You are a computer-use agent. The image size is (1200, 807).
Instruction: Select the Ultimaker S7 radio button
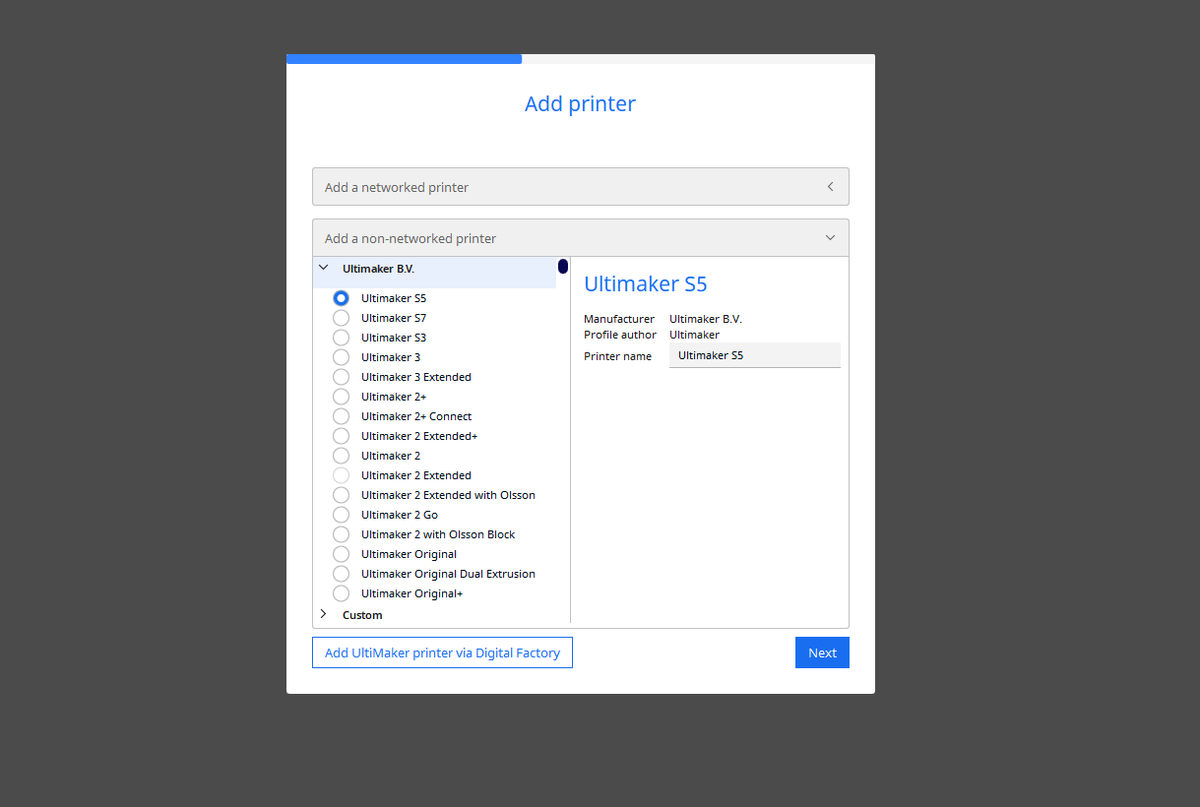(x=341, y=318)
